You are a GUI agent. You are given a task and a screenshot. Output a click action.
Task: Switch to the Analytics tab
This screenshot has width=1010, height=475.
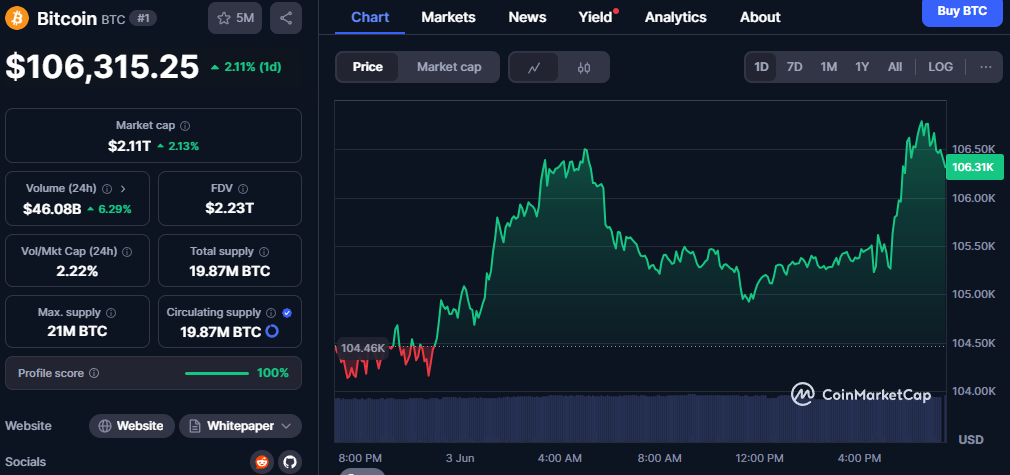coord(675,17)
